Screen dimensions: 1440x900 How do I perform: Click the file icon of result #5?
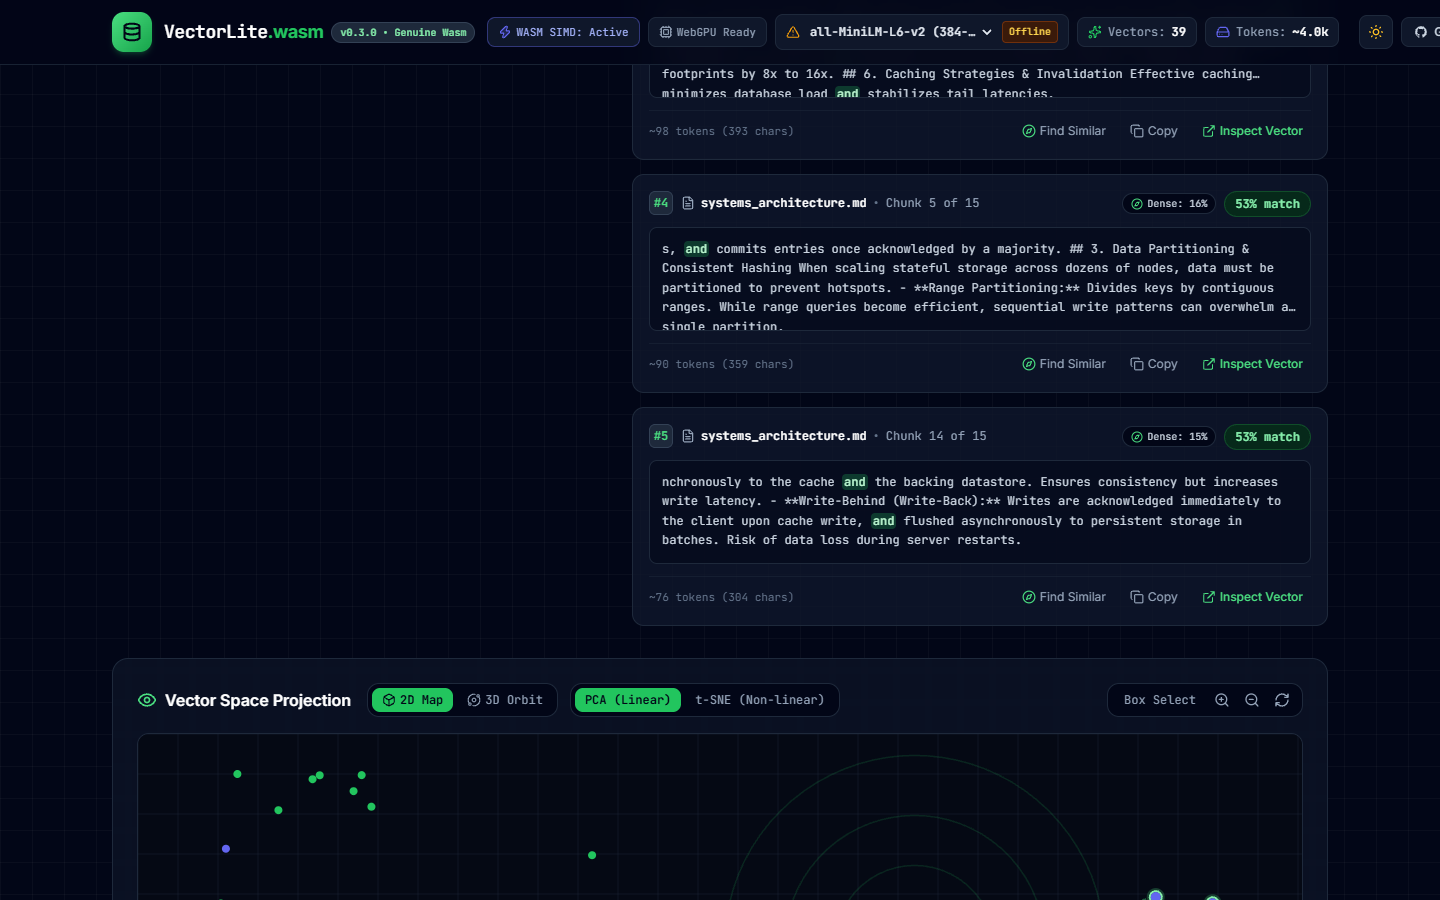tap(688, 436)
